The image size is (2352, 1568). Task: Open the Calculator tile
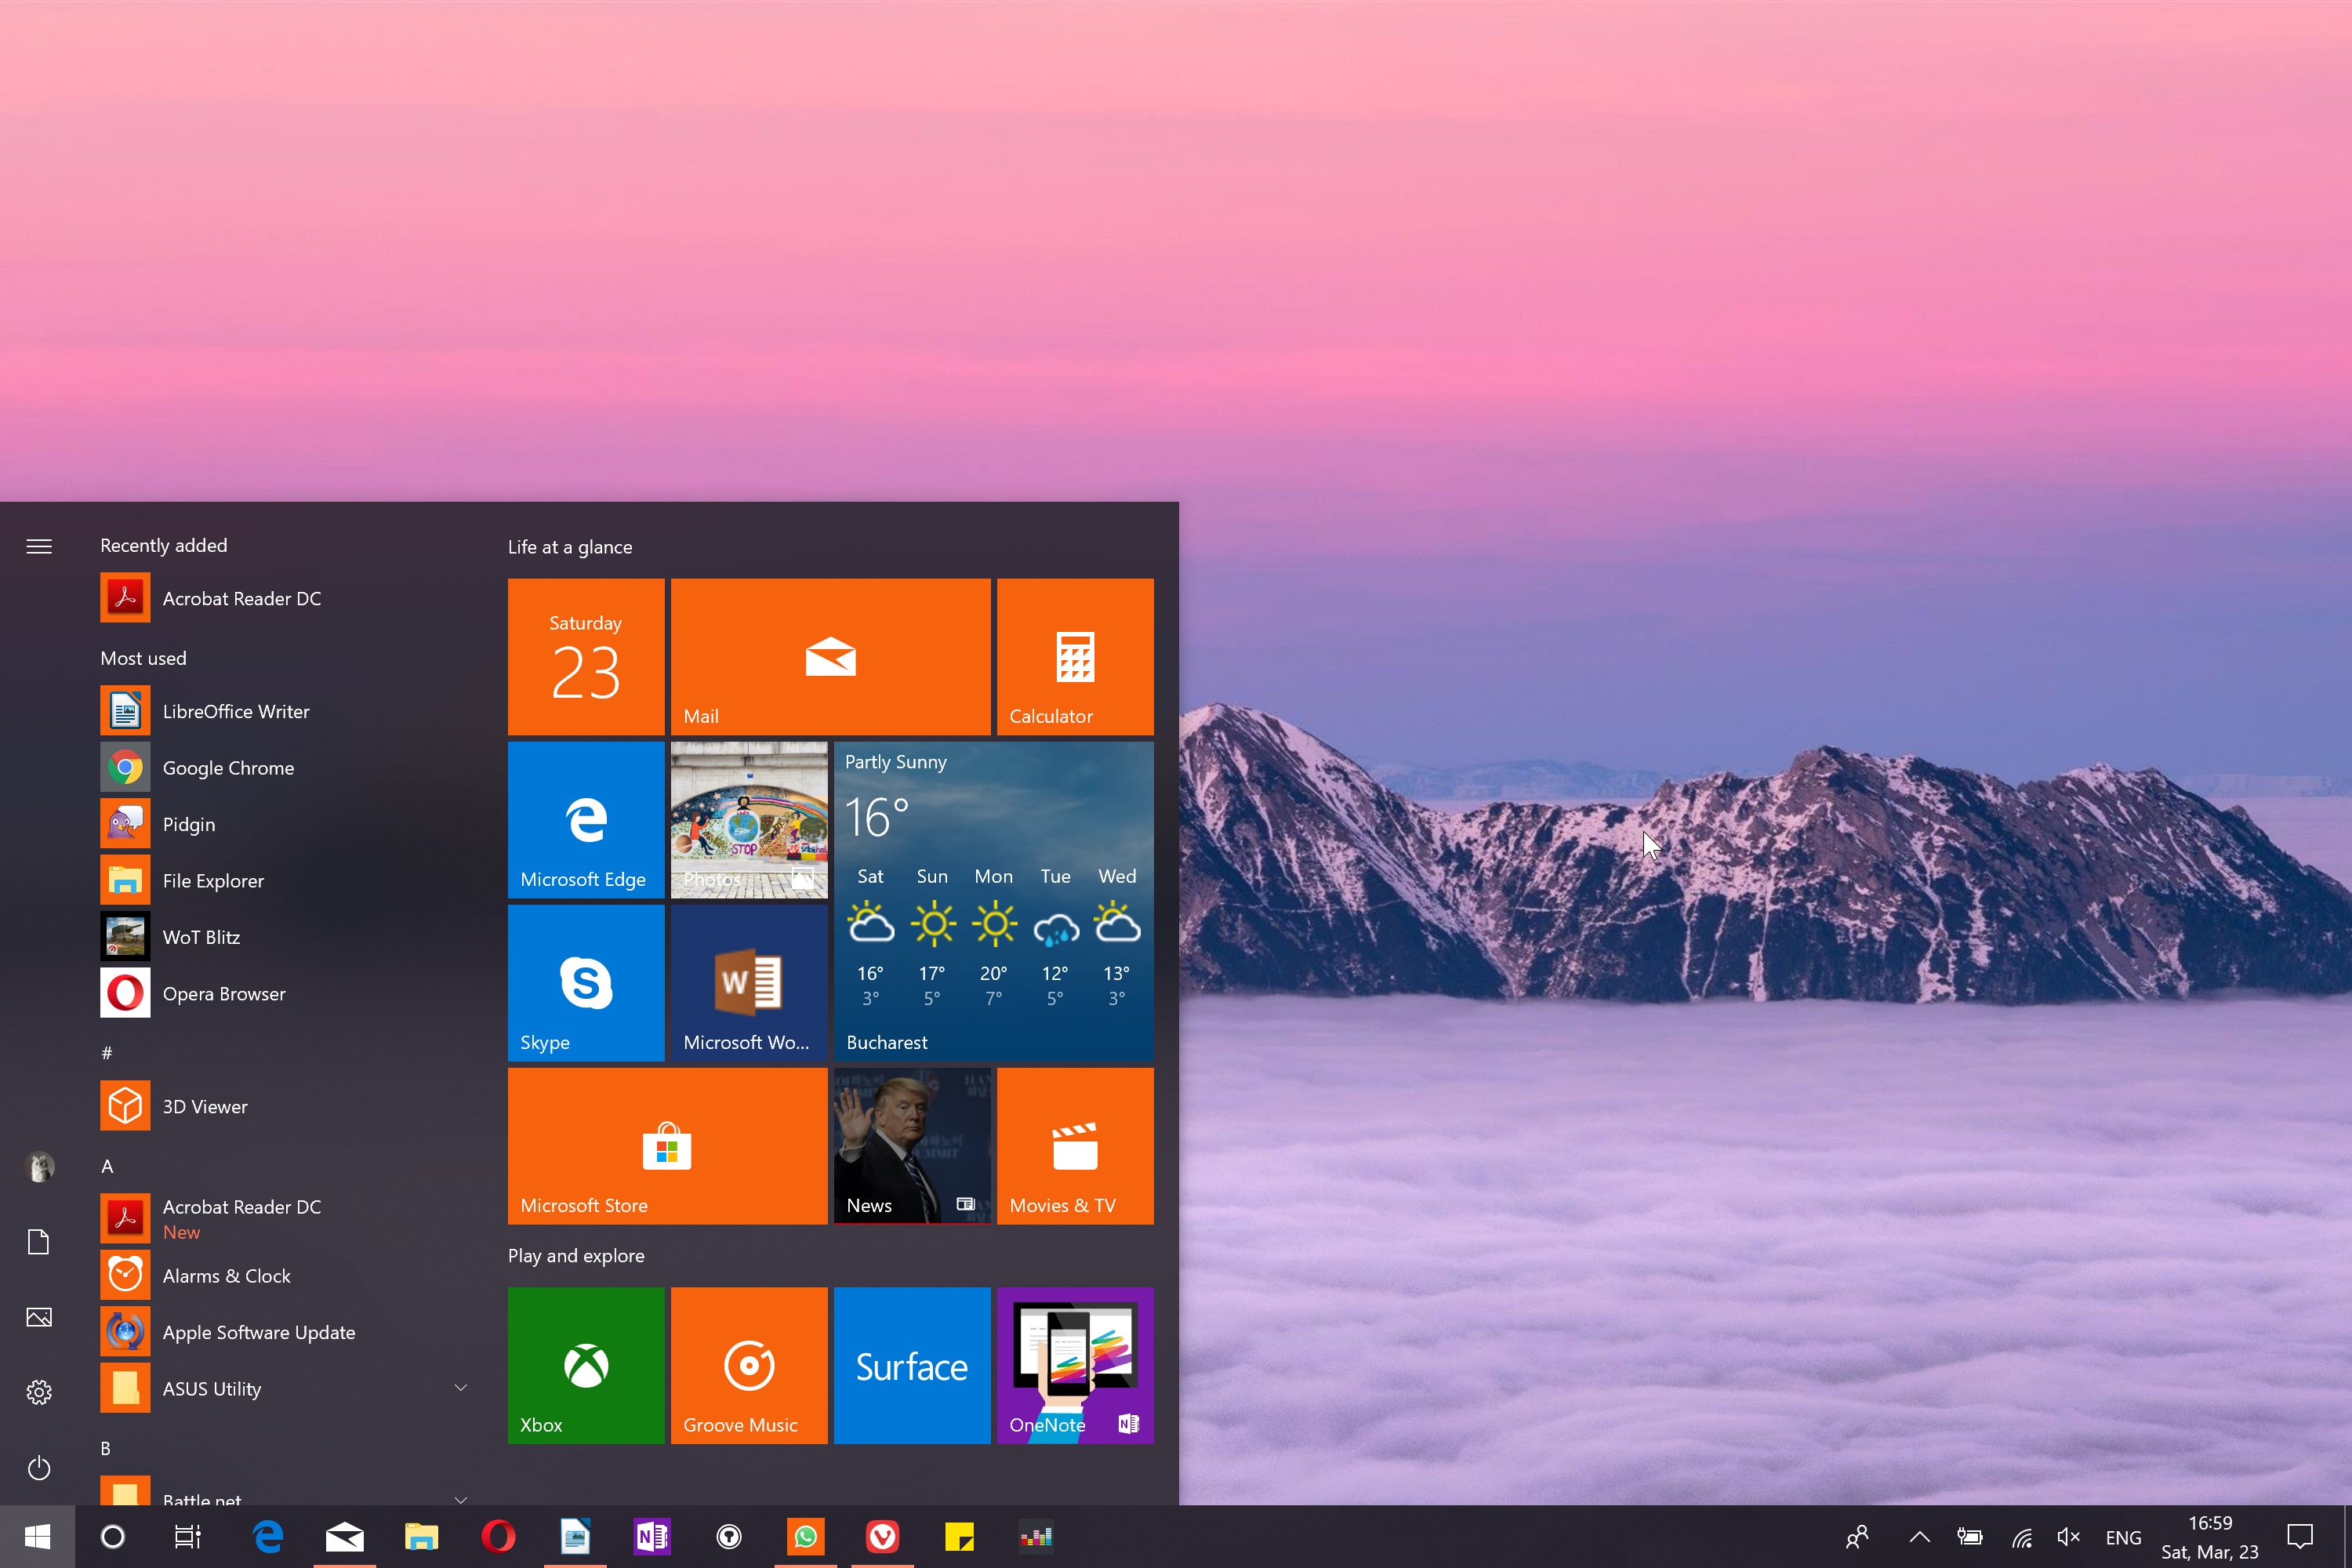pyautogui.click(x=1075, y=657)
